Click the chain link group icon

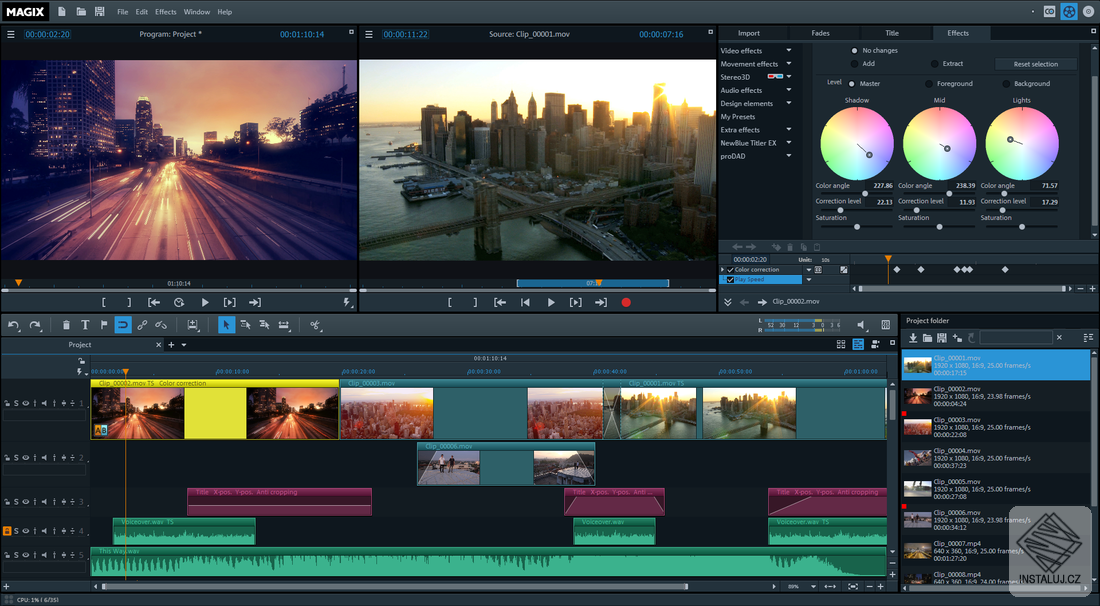(x=142, y=325)
